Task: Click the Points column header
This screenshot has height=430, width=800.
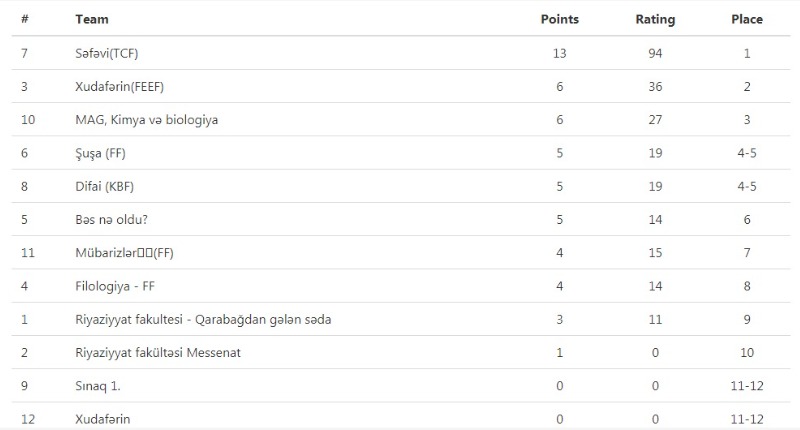Action: [x=559, y=19]
